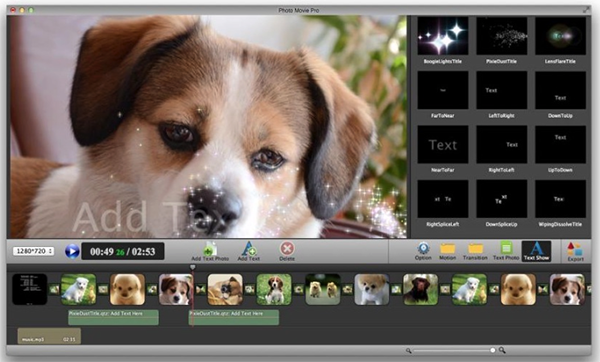Select the two puppies on grass photo
Image resolution: width=600 pixels, height=362 pixels.
pos(323,289)
